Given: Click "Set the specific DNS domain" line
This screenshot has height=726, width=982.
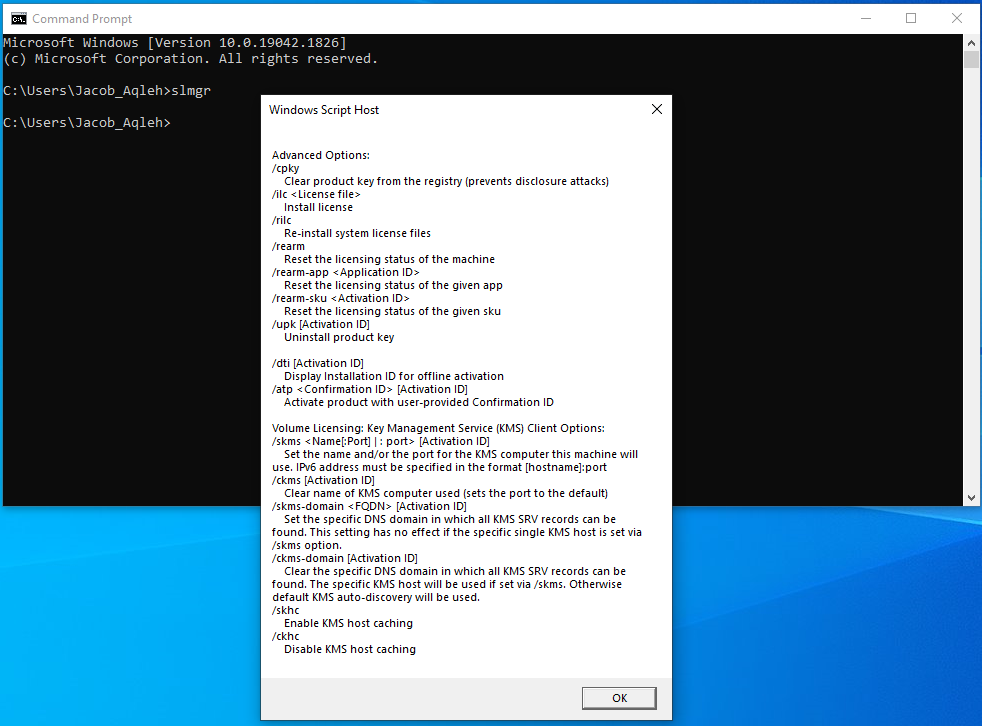Looking at the screenshot, I should pyautogui.click(x=450, y=519).
